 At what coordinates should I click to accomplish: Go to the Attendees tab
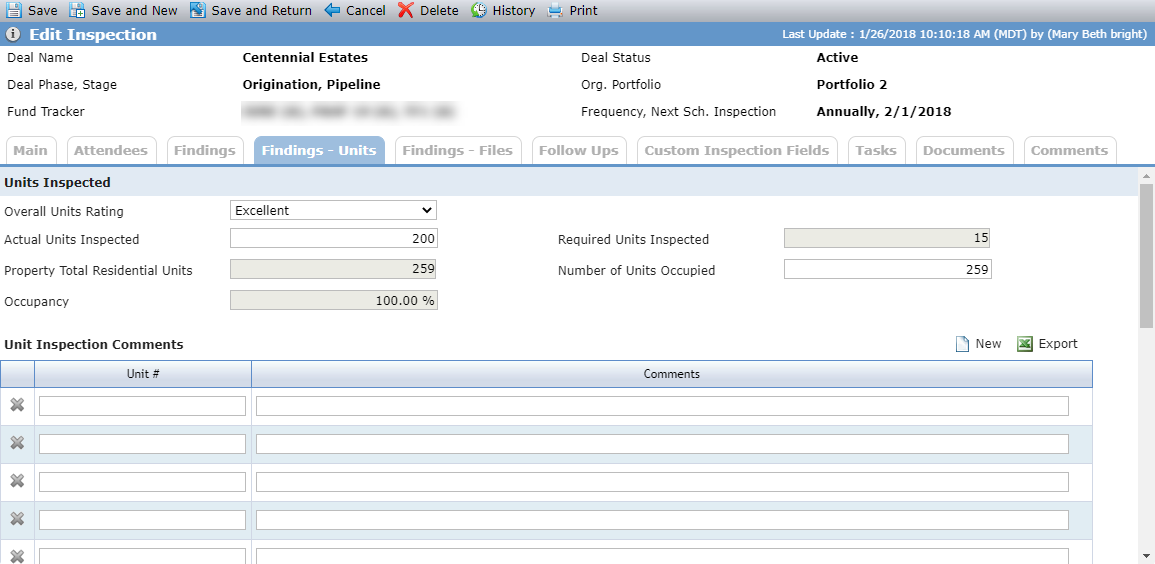pos(111,150)
